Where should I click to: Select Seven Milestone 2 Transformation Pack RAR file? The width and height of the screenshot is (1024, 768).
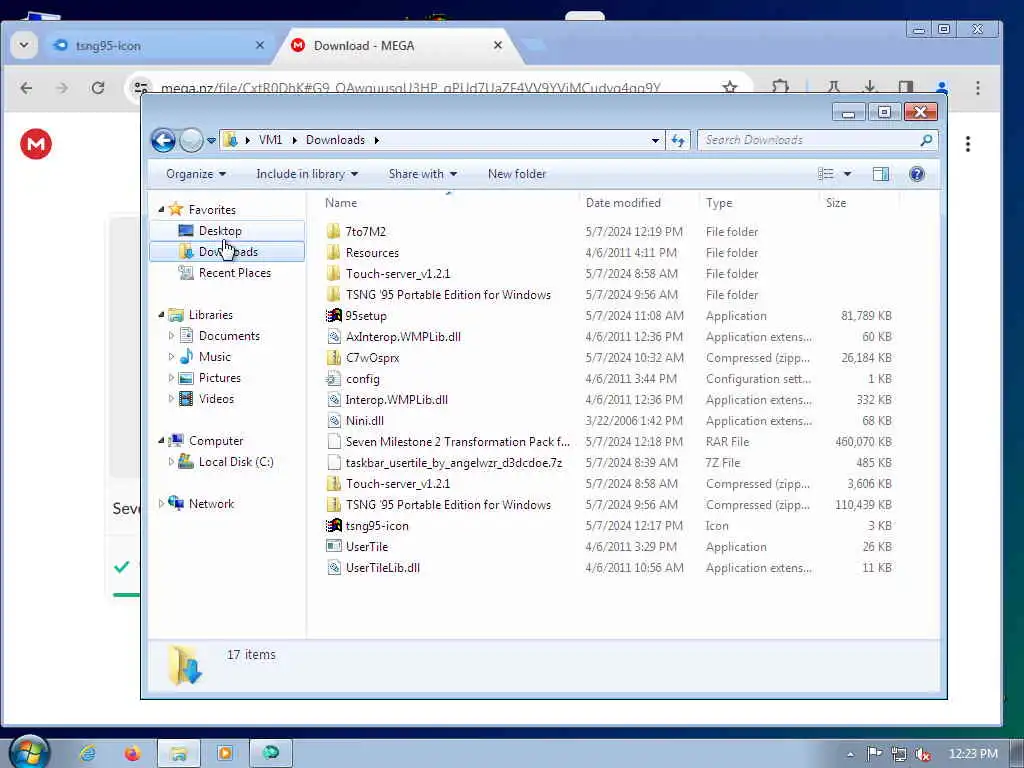609,441
